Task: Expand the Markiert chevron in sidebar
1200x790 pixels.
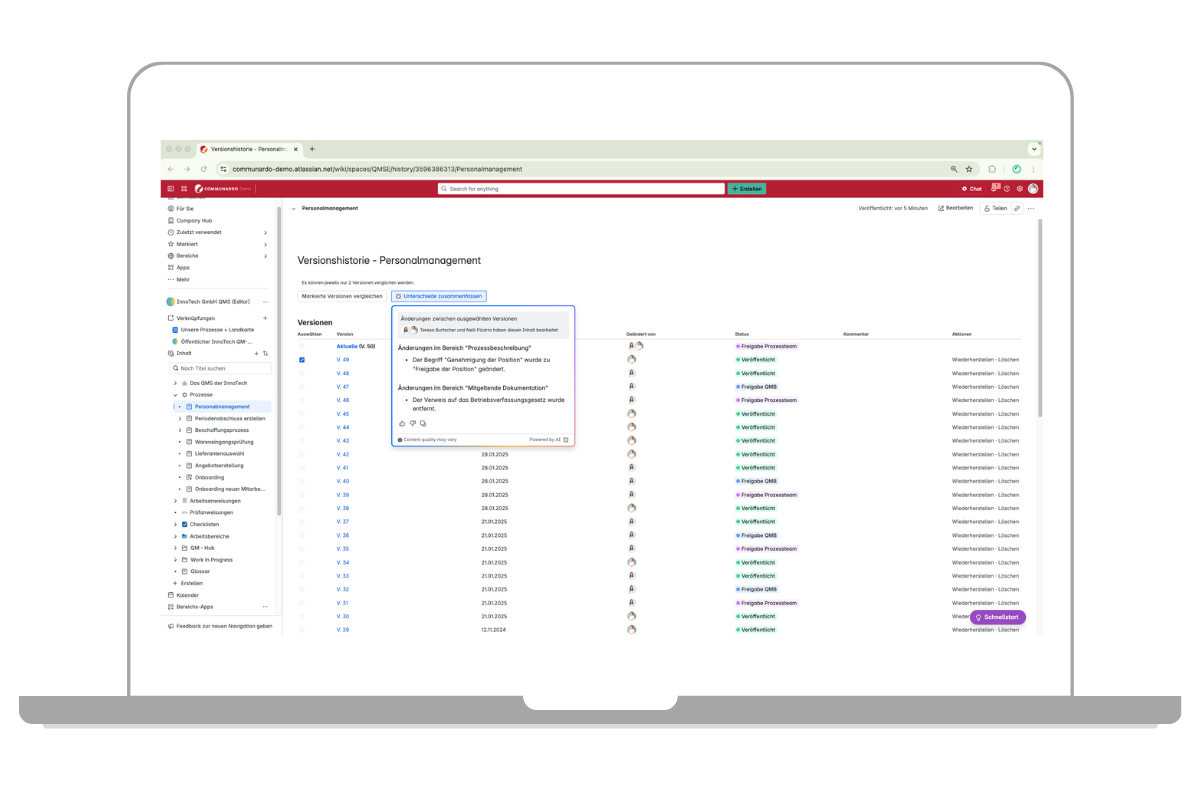Action: point(265,244)
